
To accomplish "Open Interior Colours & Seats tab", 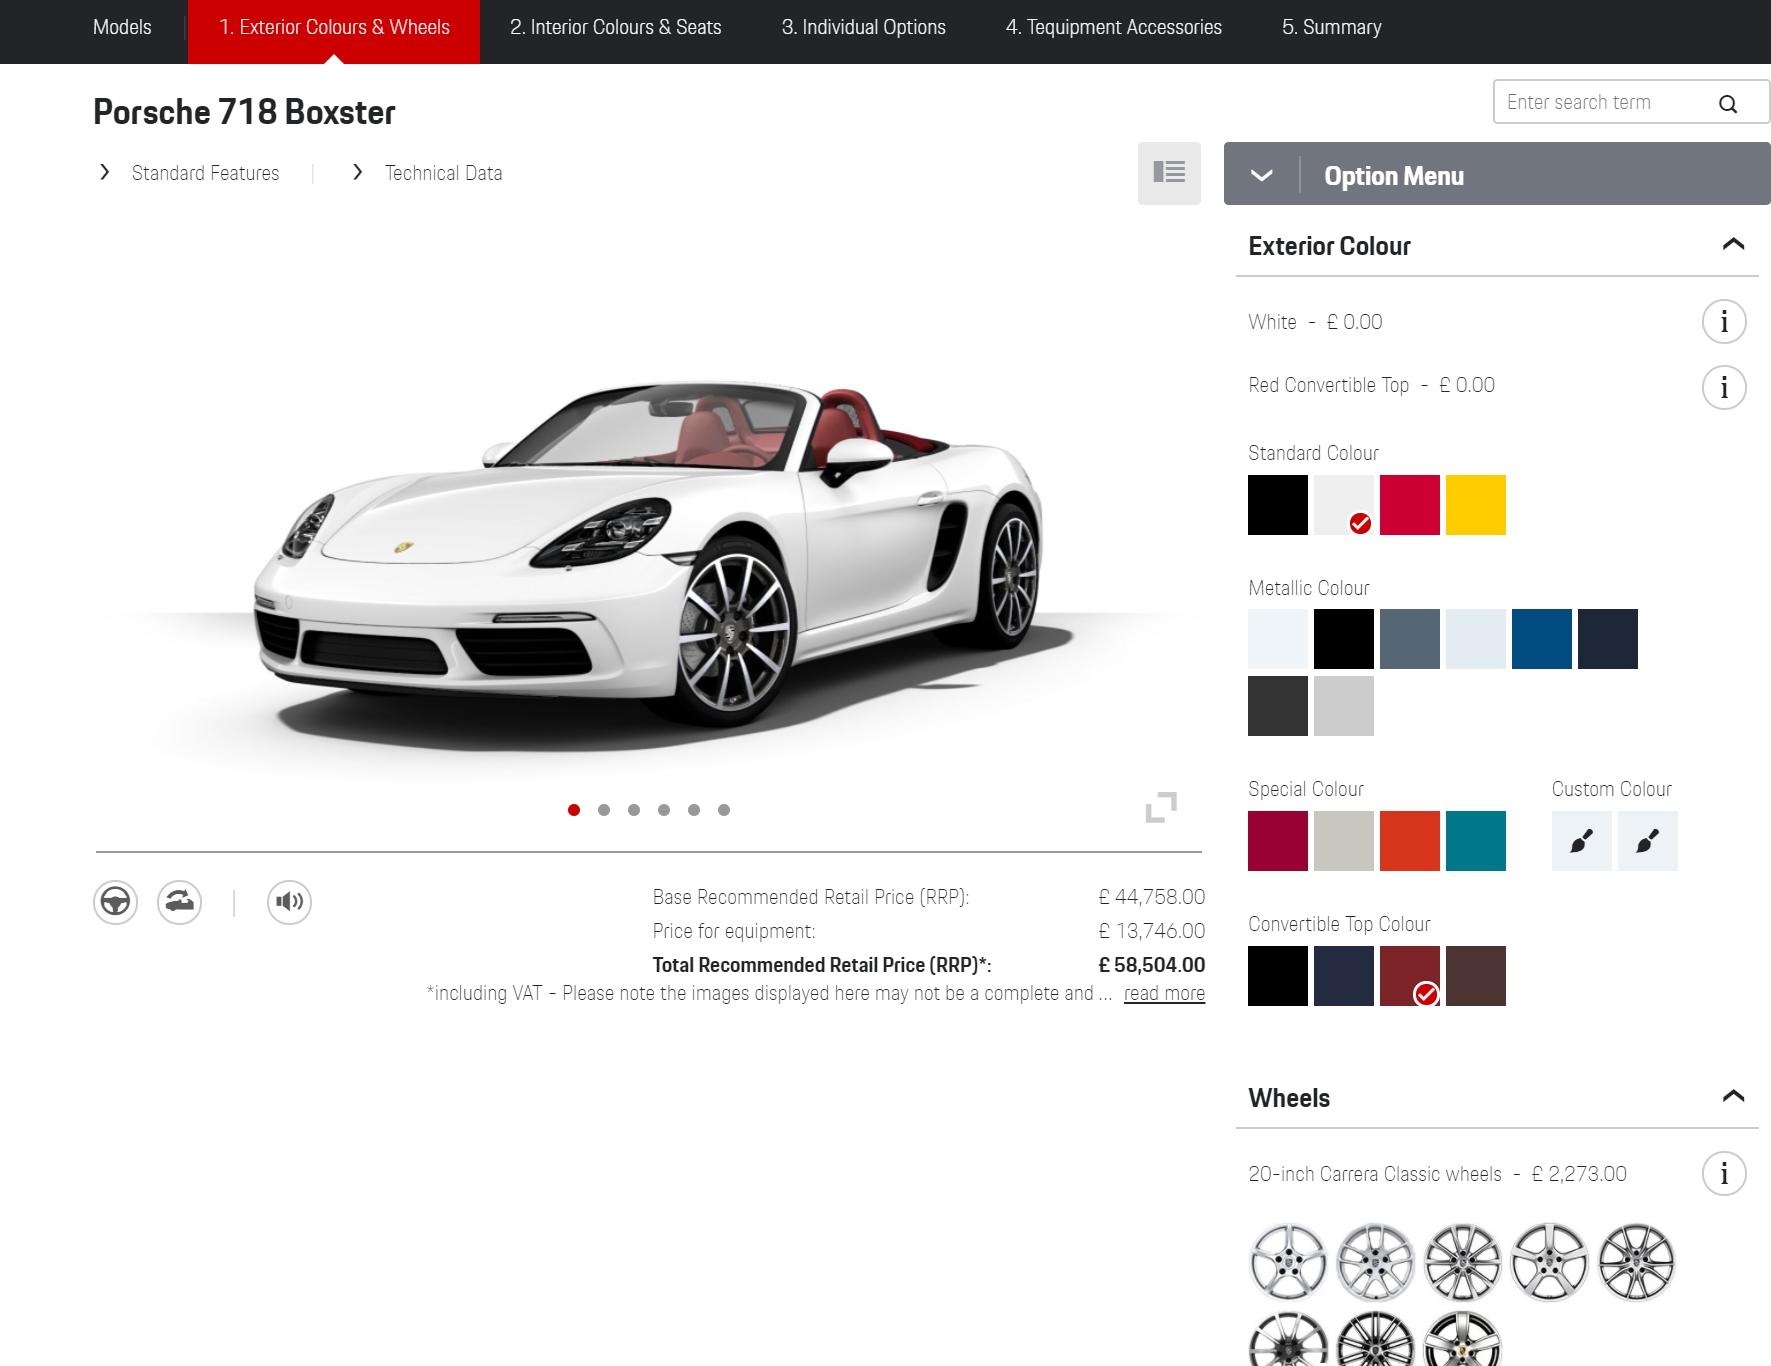I will click(615, 27).
